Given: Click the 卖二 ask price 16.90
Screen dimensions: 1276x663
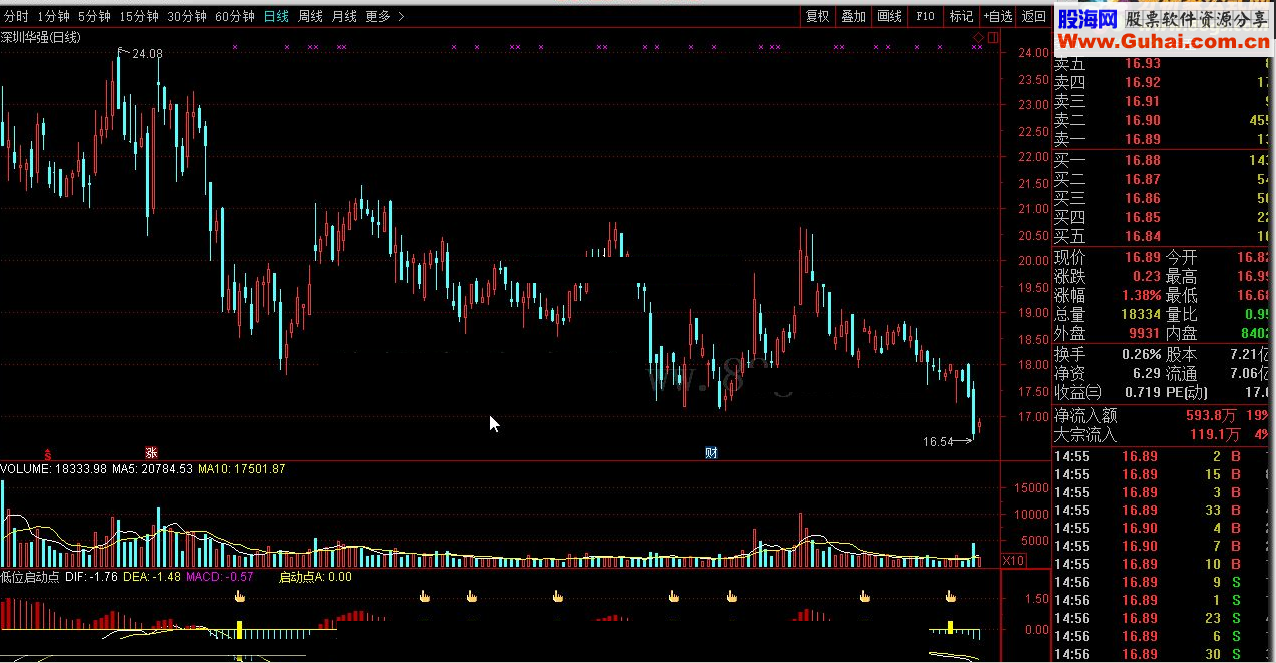Looking at the screenshot, I should (x=1143, y=120).
